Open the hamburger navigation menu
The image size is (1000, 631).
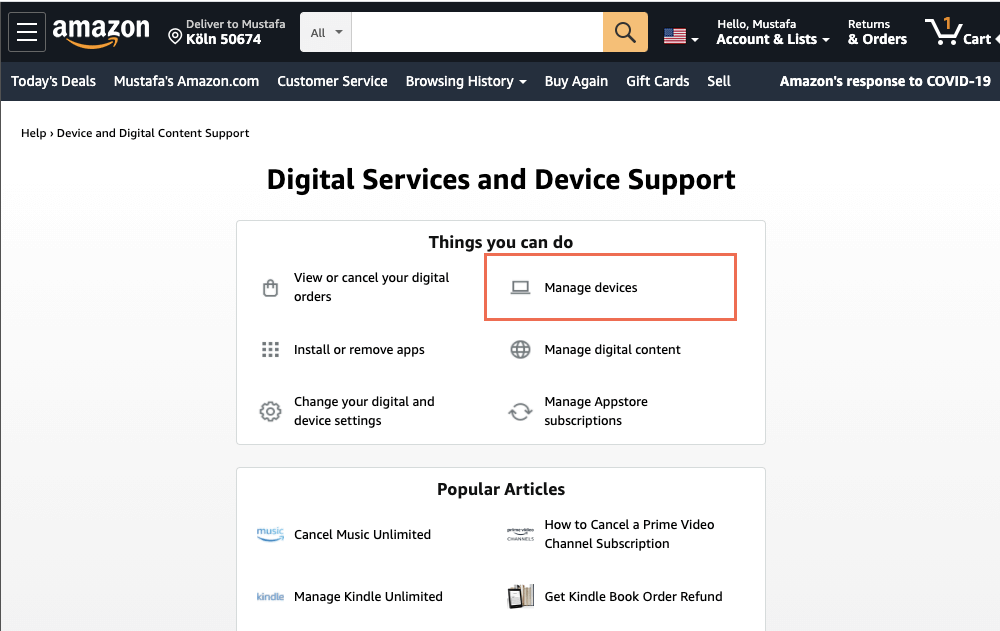(x=26, y=31)
